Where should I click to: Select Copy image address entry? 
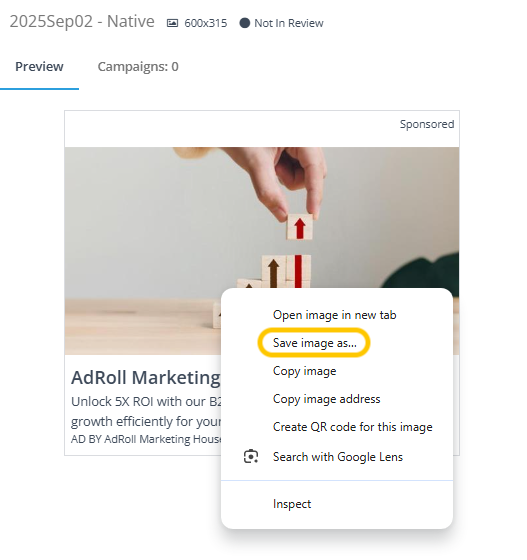click(x=326, y=399)
